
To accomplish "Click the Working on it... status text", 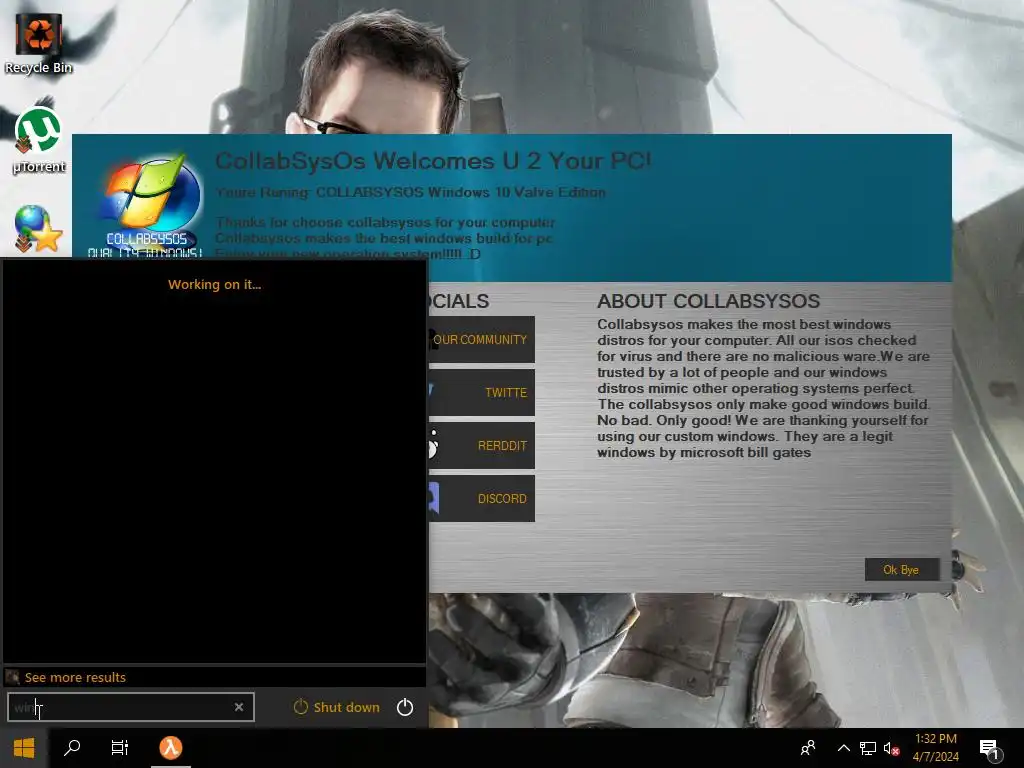I will (x=214, y=284).
